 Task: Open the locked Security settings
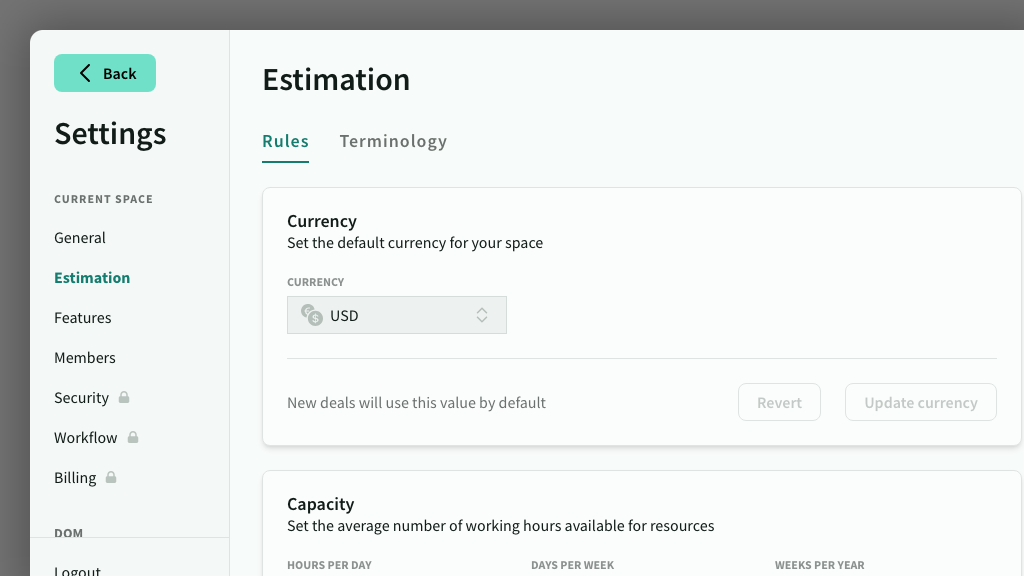coord(81,397)
